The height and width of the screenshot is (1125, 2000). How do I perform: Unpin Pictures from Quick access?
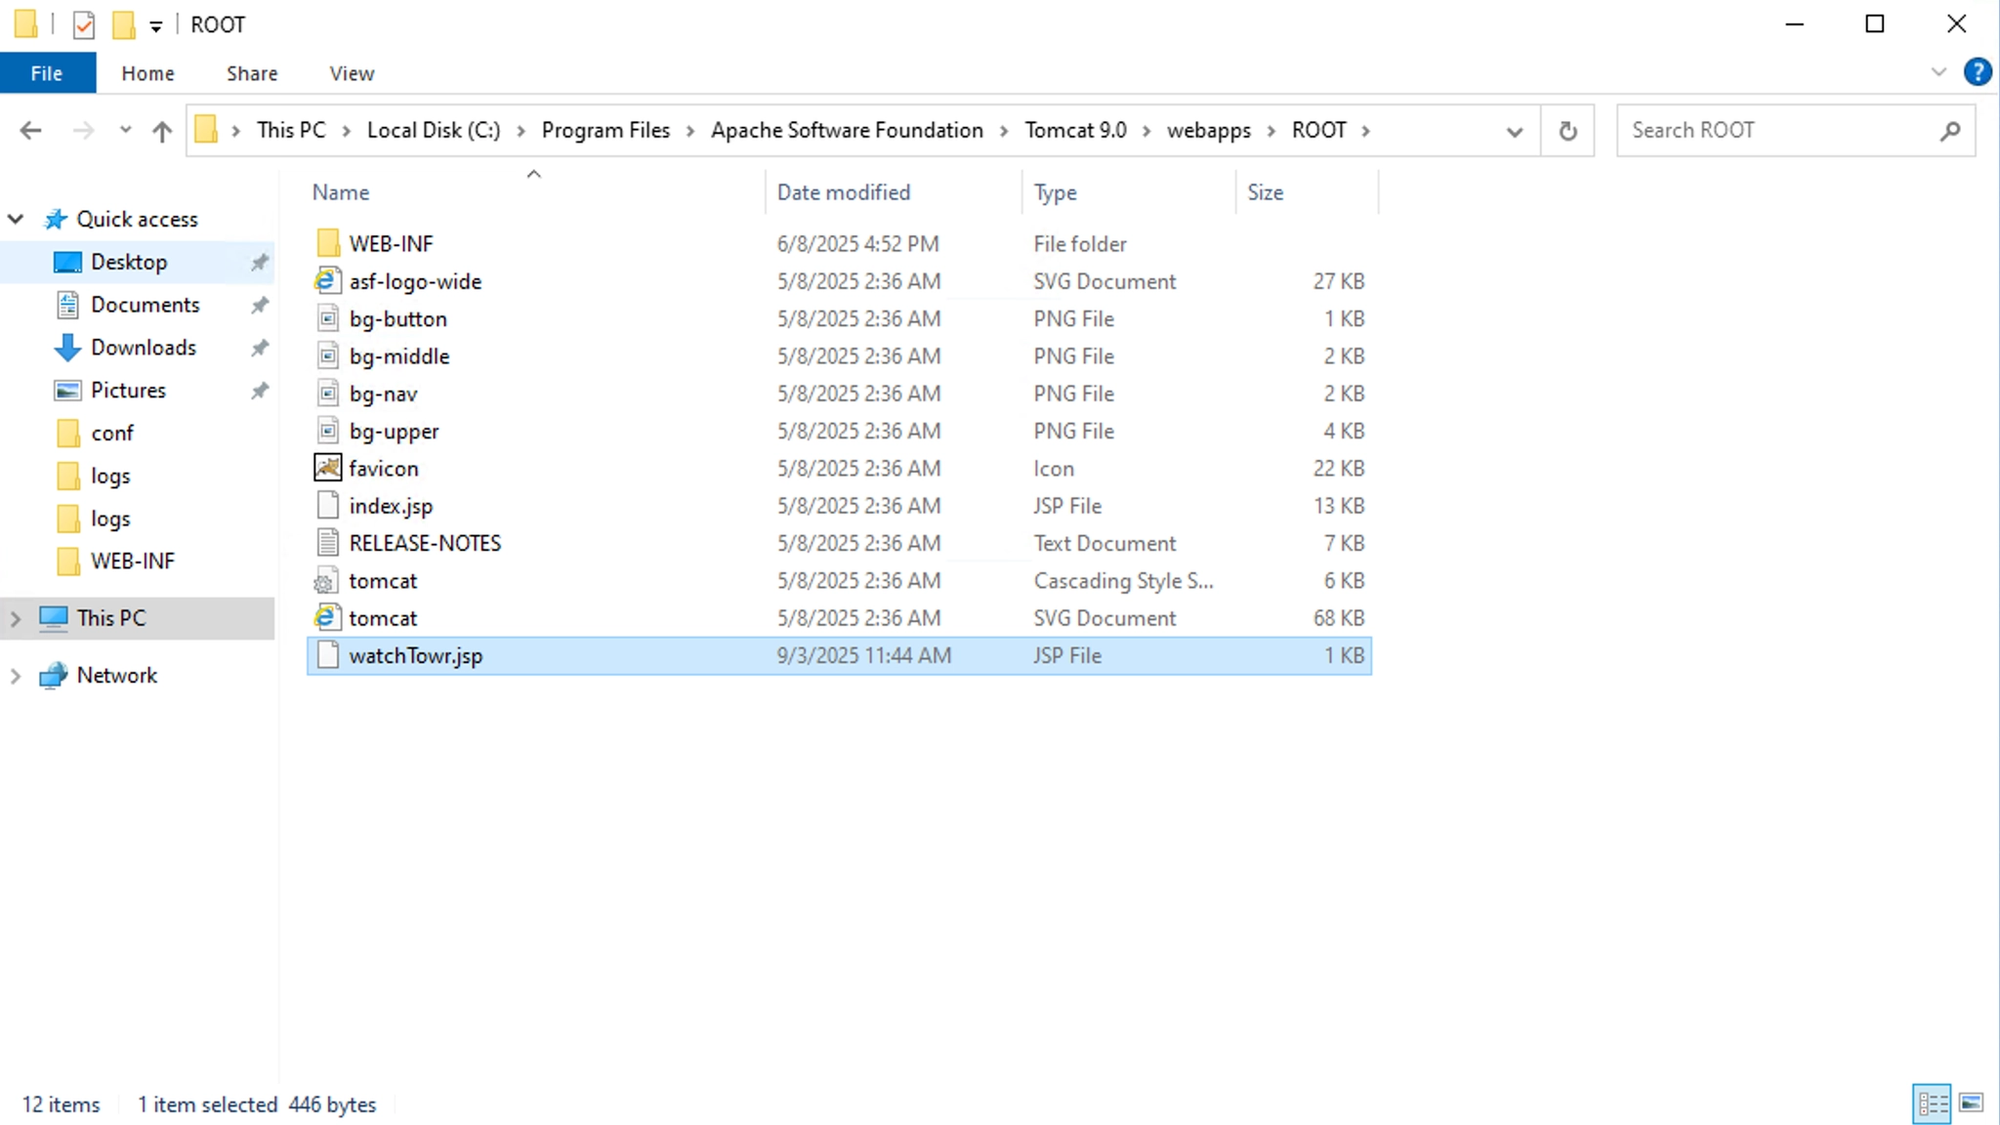259,391
